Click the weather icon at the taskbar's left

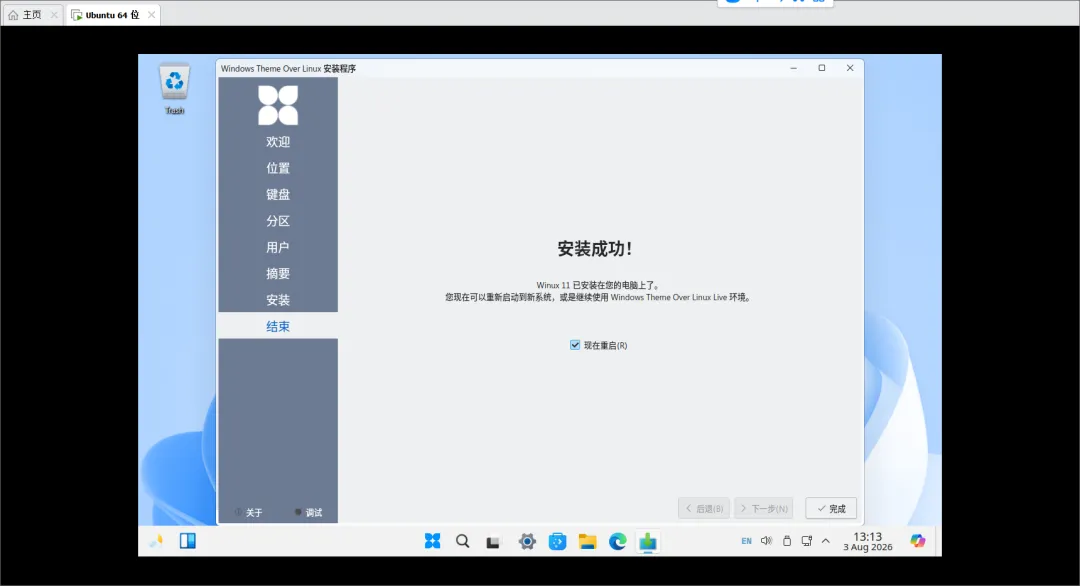point(156,541)
